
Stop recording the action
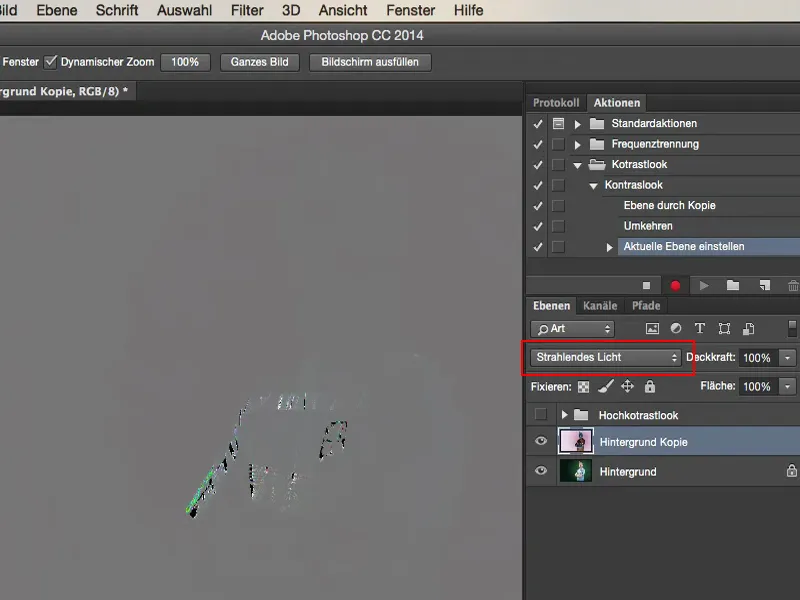[x=646, y=286]
